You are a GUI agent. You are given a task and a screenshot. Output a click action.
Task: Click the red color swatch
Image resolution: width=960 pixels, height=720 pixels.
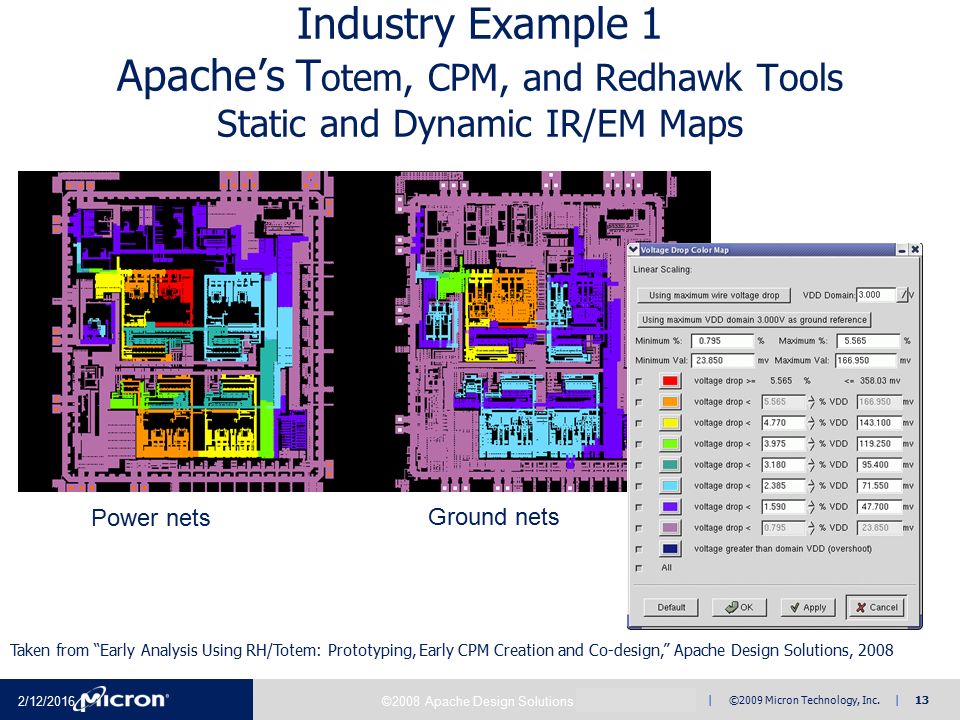coord(670,381)
